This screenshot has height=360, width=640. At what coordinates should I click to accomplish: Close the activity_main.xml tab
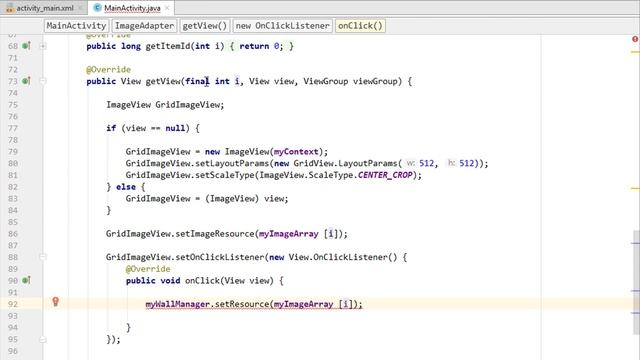80,8
